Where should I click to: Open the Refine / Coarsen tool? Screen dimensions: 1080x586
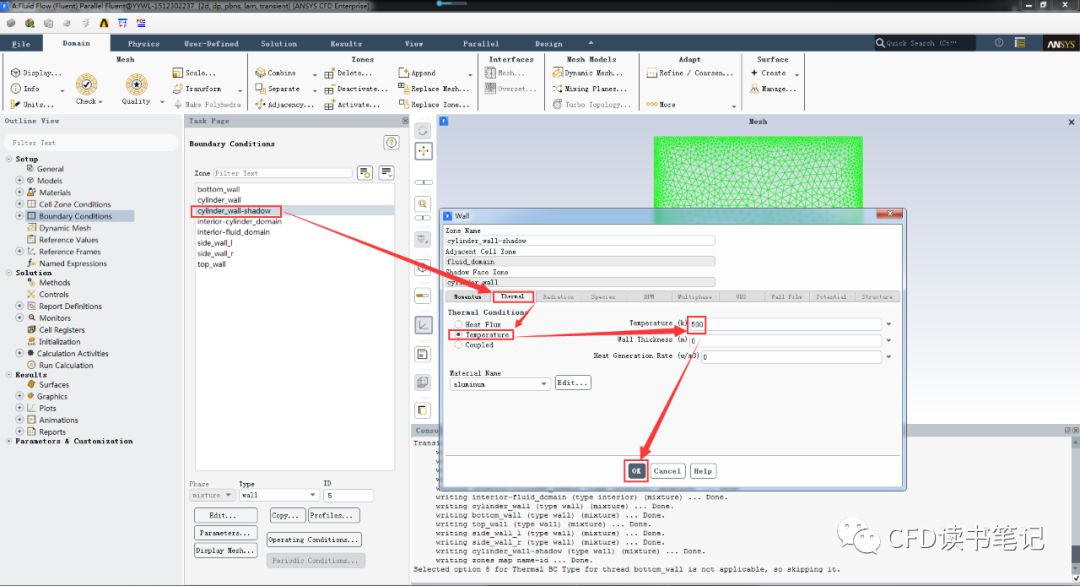(x=689, y=72)
